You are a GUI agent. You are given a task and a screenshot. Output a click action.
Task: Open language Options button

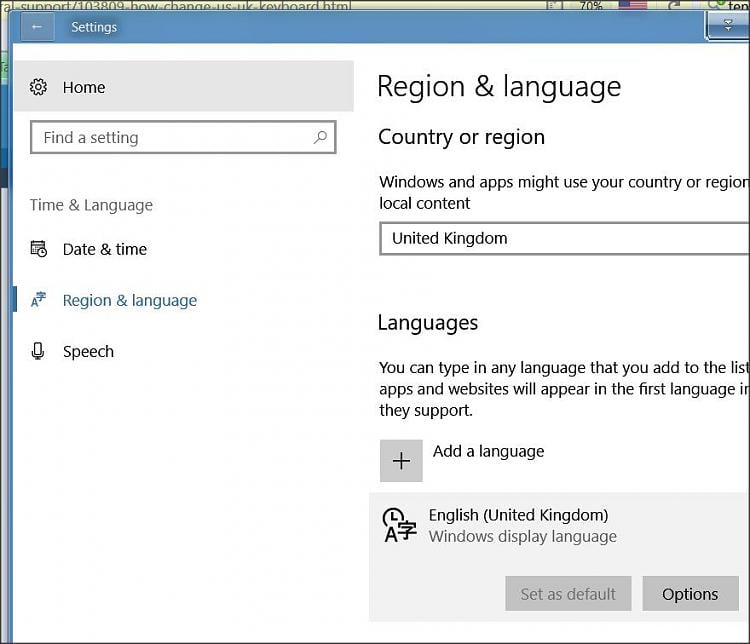point(690,594)
